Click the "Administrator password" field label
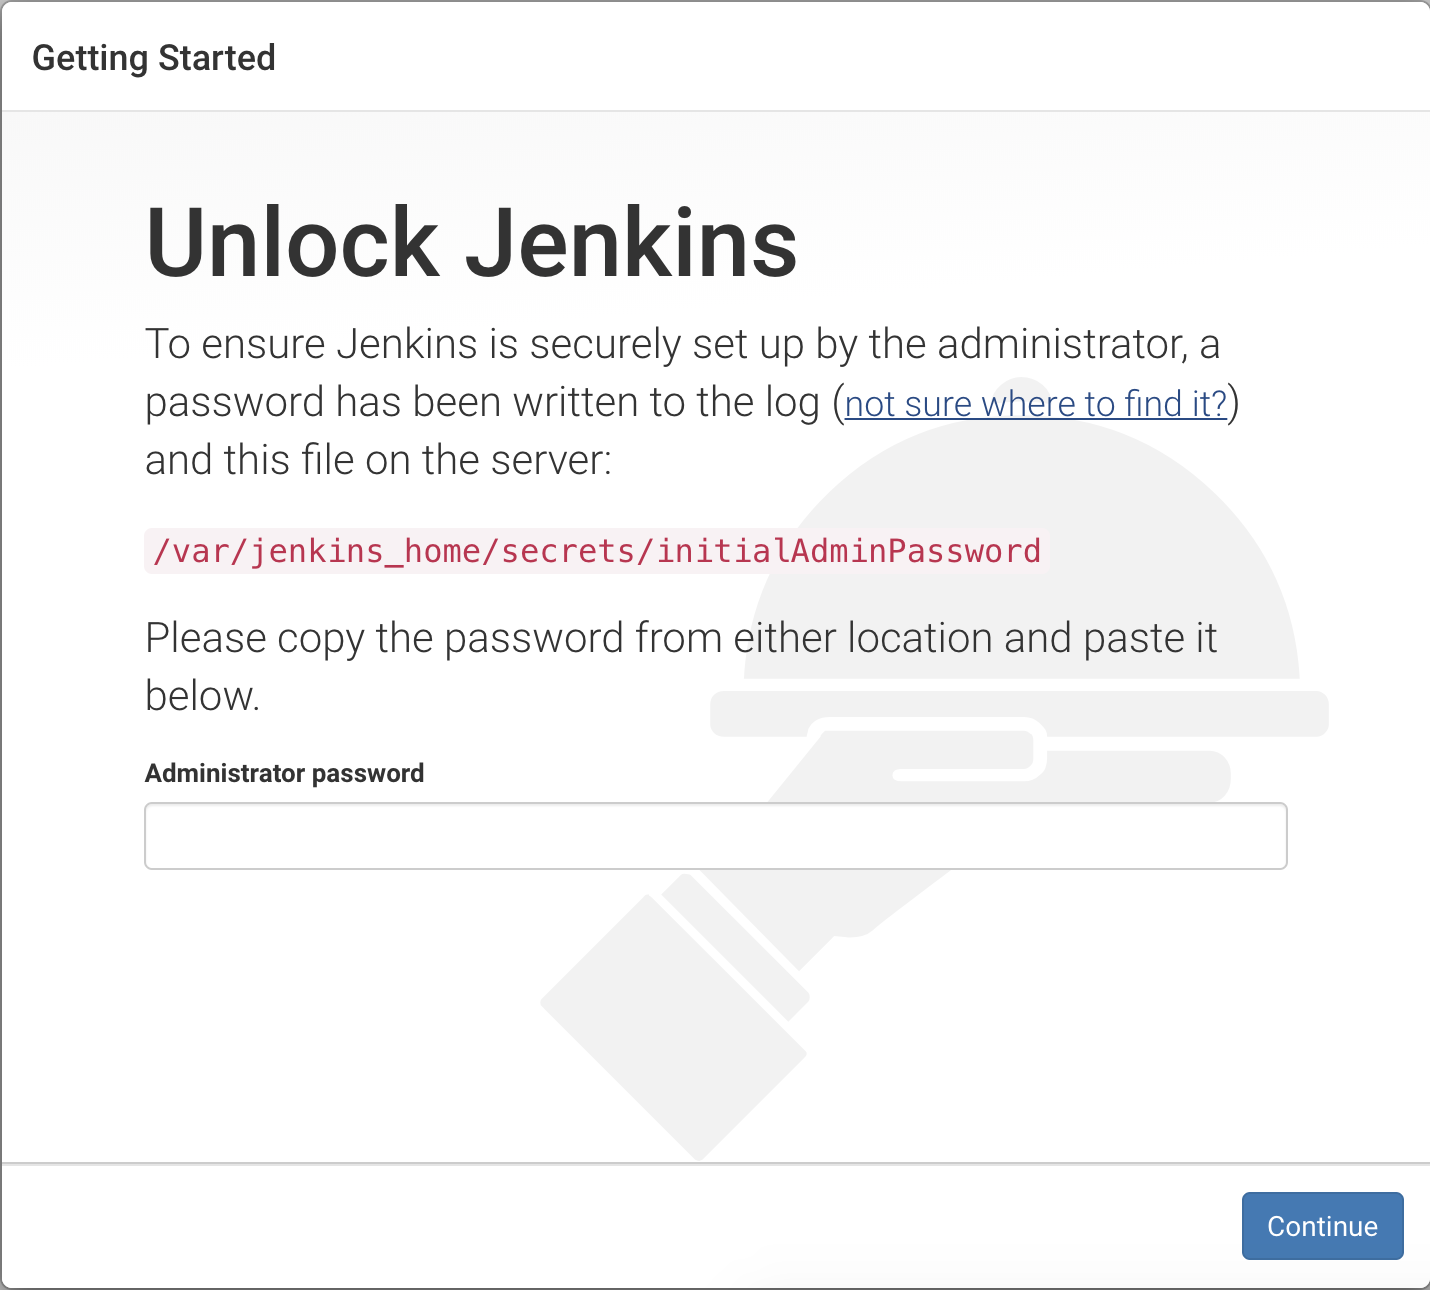This screenshot has height=1290, width=1430. [285, 773]
